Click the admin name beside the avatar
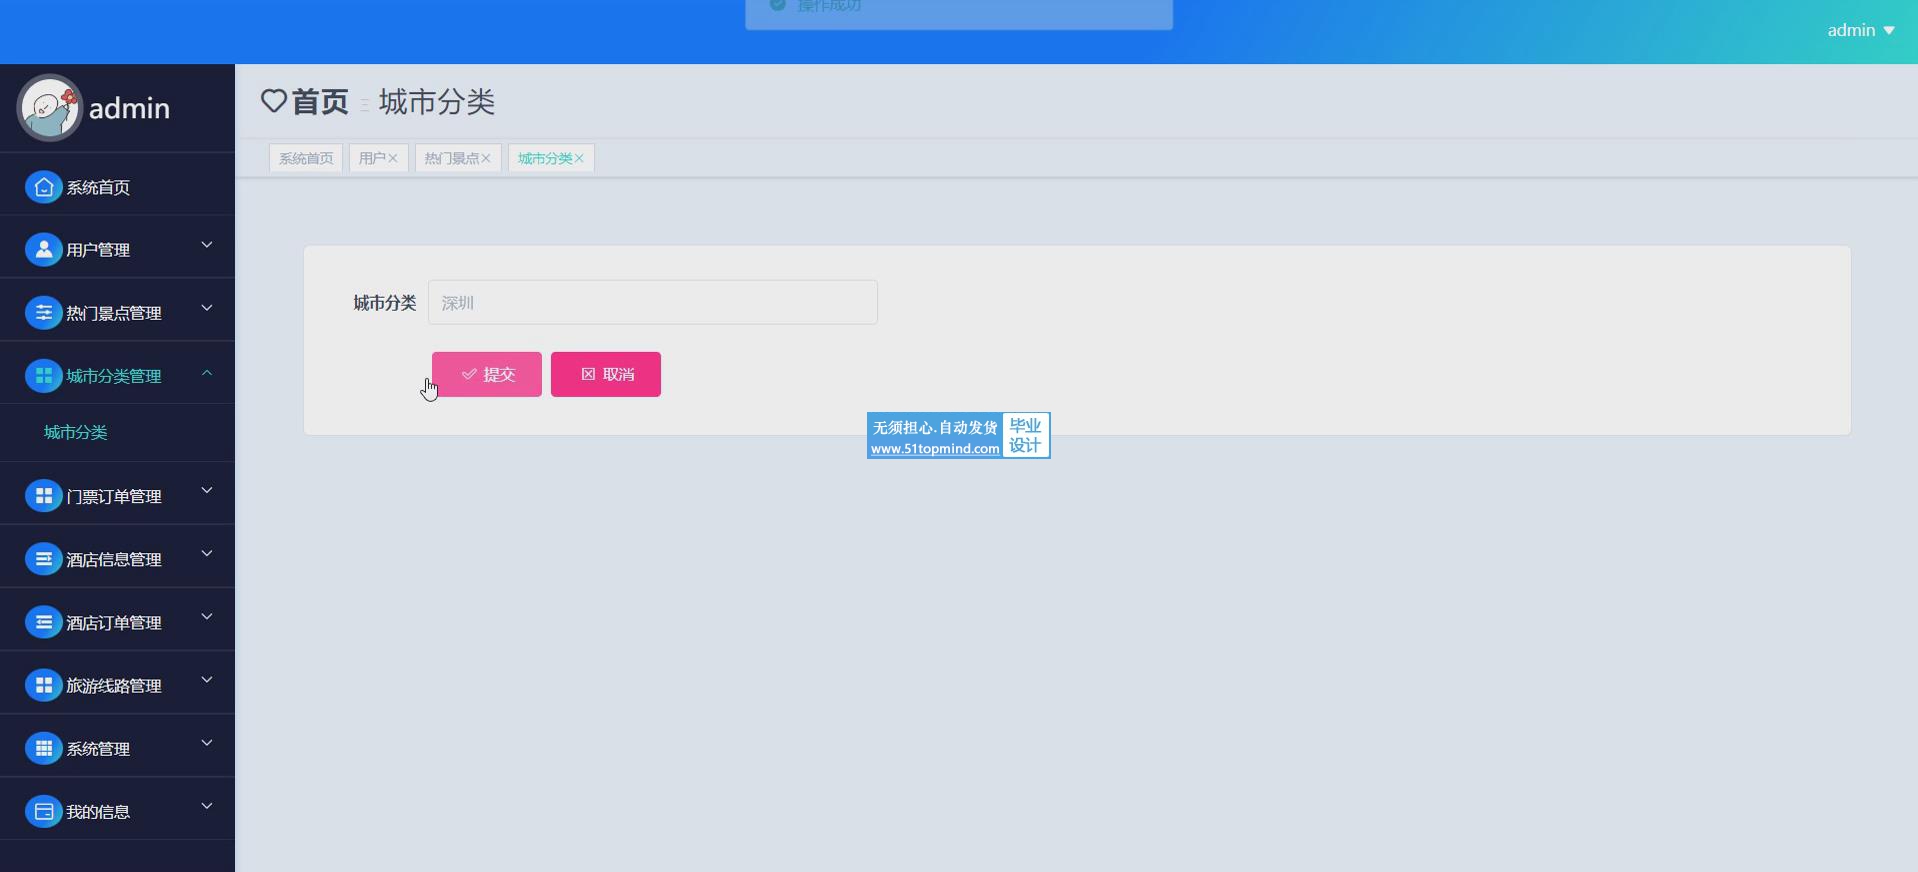This screenshot has height=872, width=1918. (x=129, y=108)
